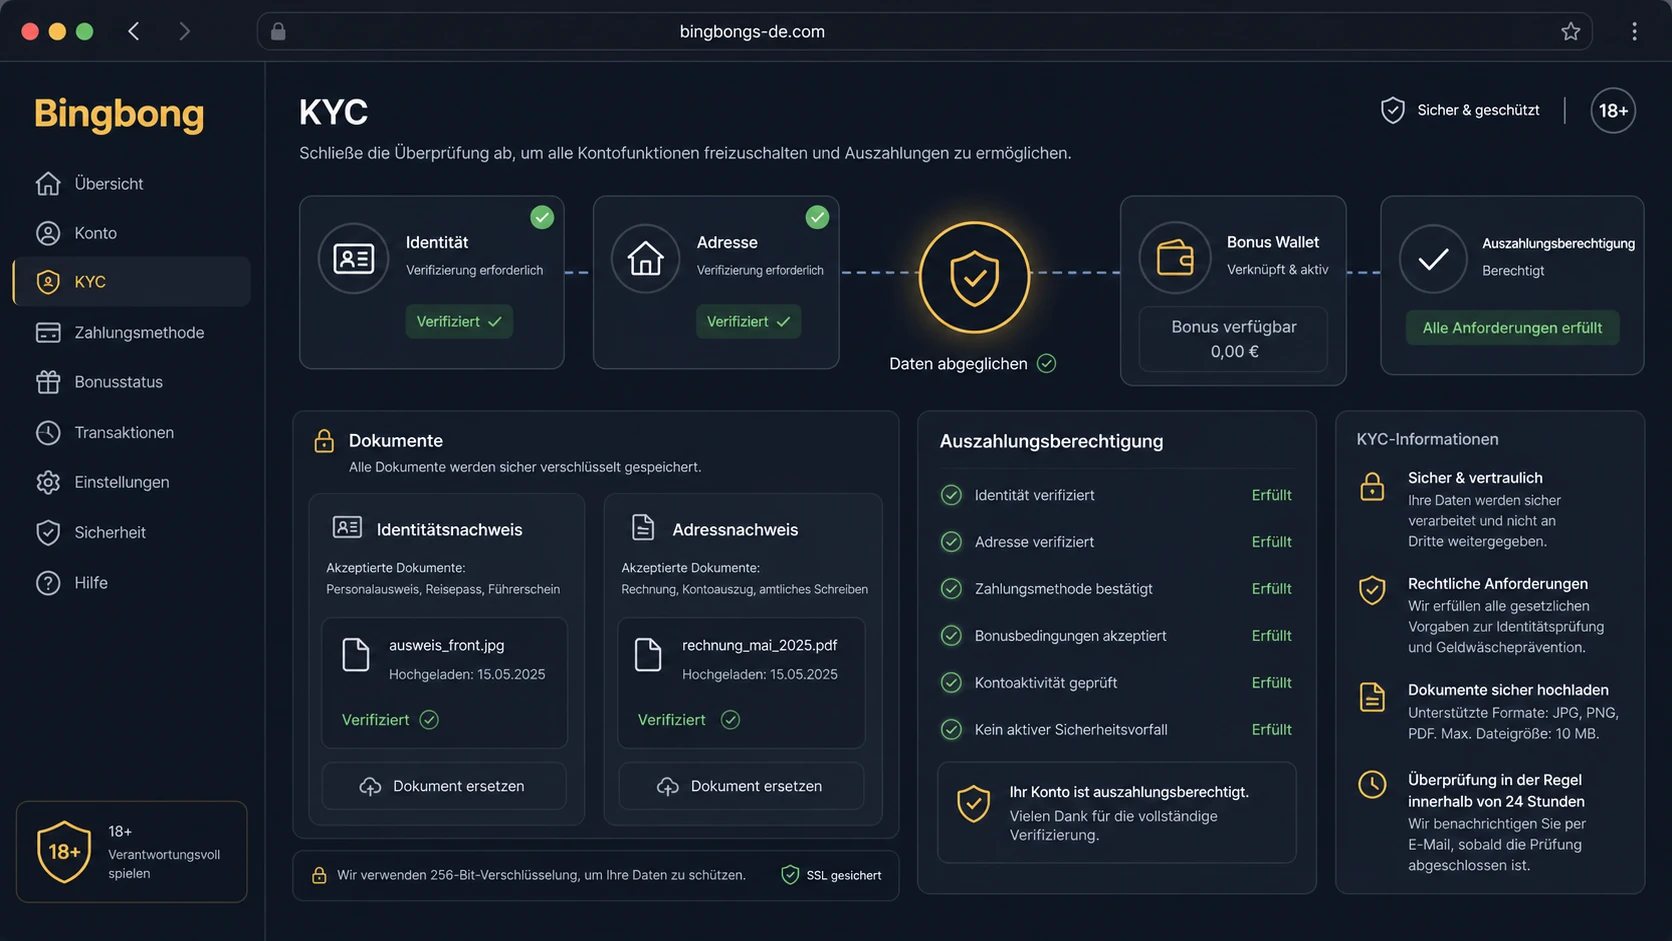Screen dimensions: 1672x941
Task: Open Zahlungsmethode in the sidebar
Action: [x=132, y=333]
